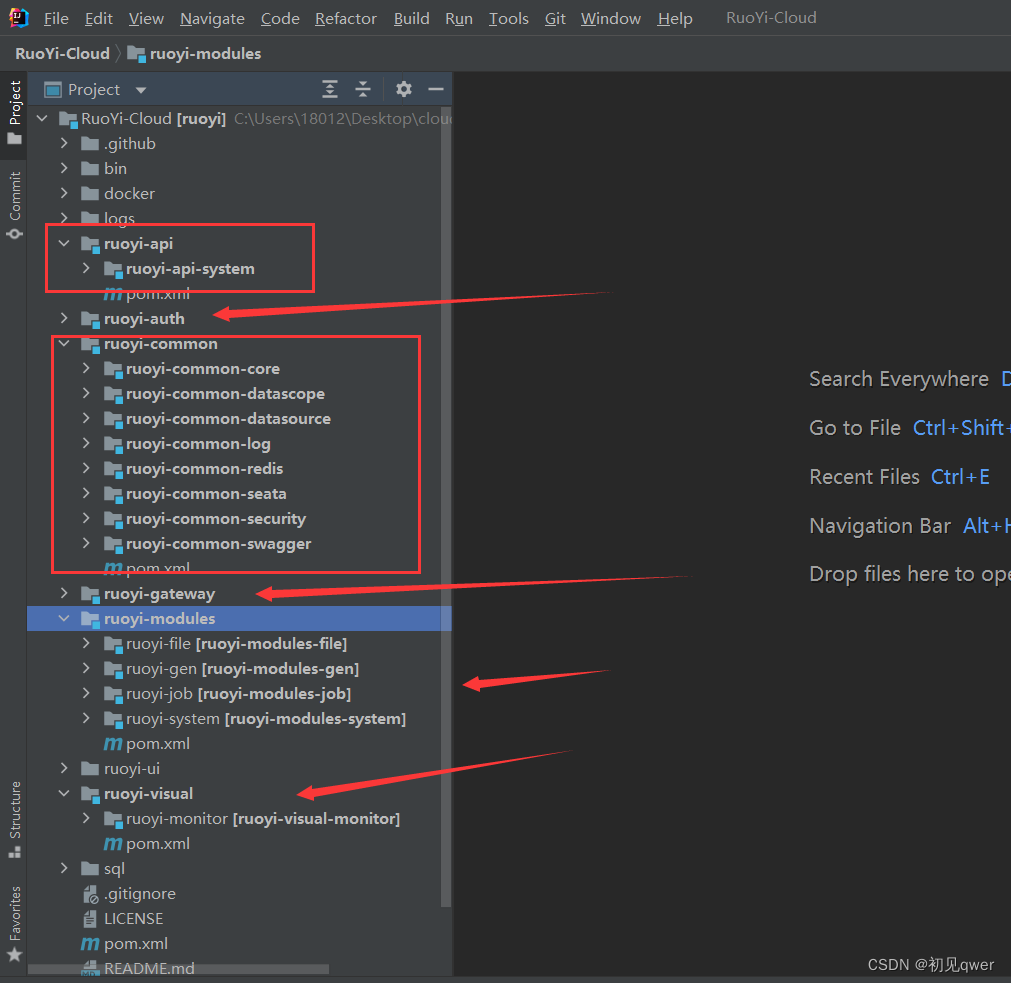Screen dimensions: 1011x983
Task: Open the Project view dropdown
Action: coord(141,90)
